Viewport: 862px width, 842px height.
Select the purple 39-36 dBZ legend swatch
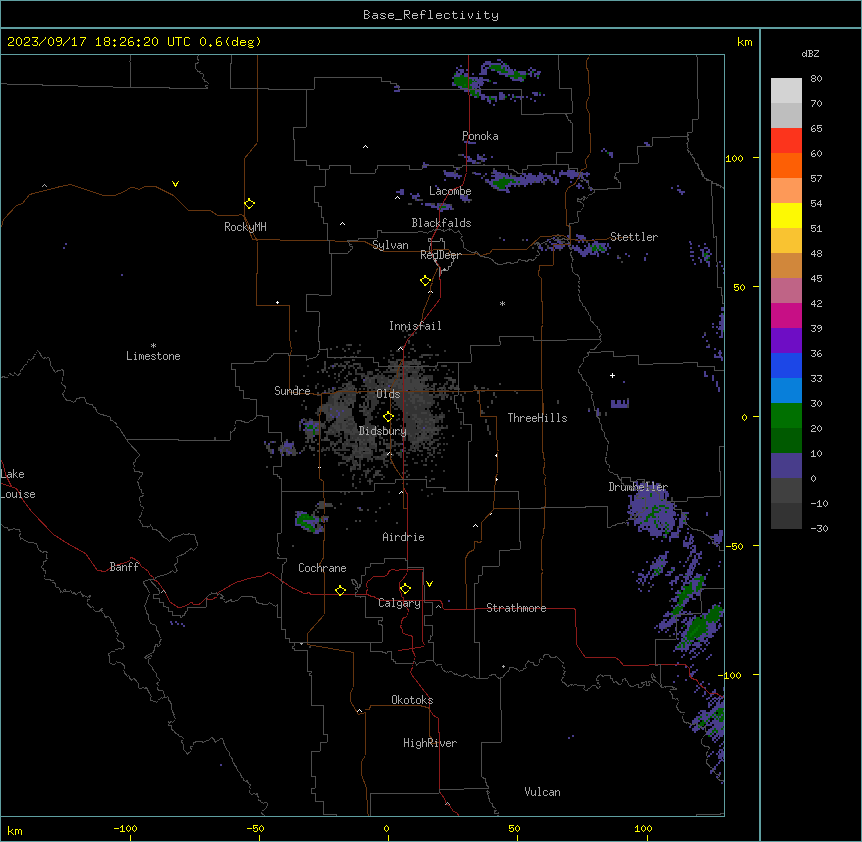pos(786,341)
